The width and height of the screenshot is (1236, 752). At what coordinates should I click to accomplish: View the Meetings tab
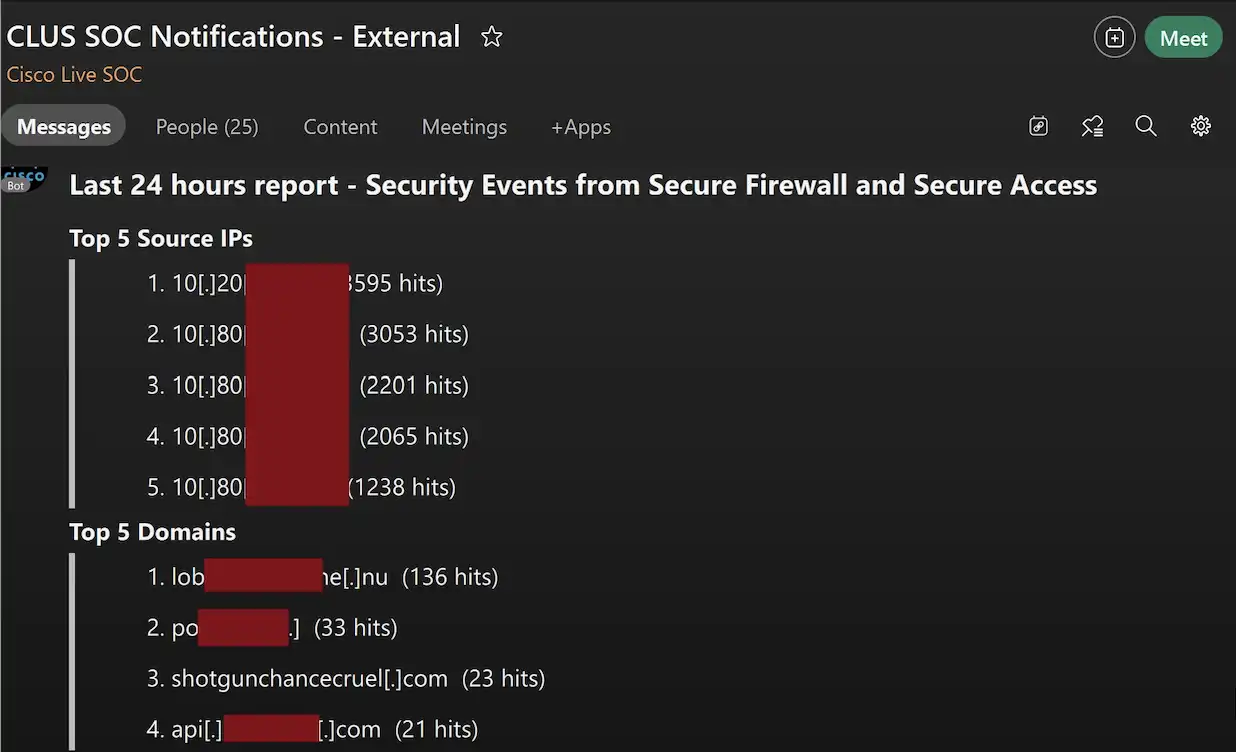[x=464, y=127]
